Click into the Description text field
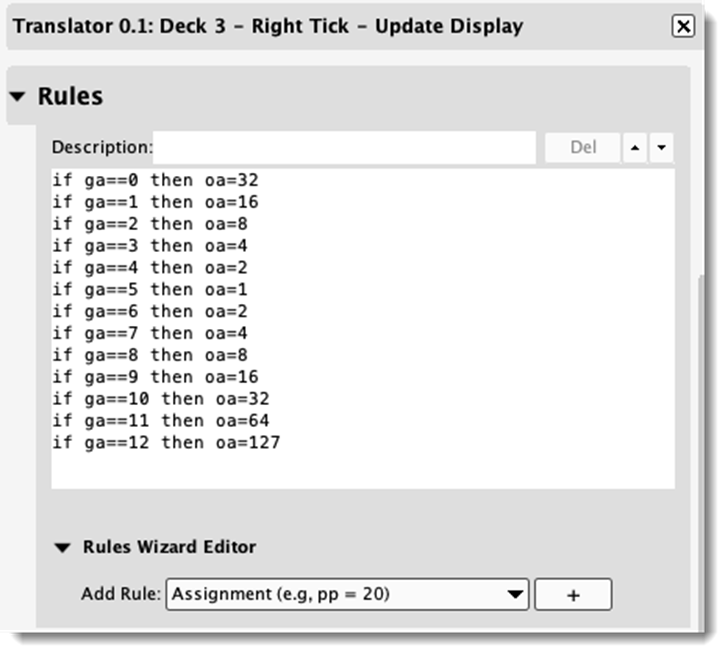This screenshot has height=656, width=728. [344, 148]
